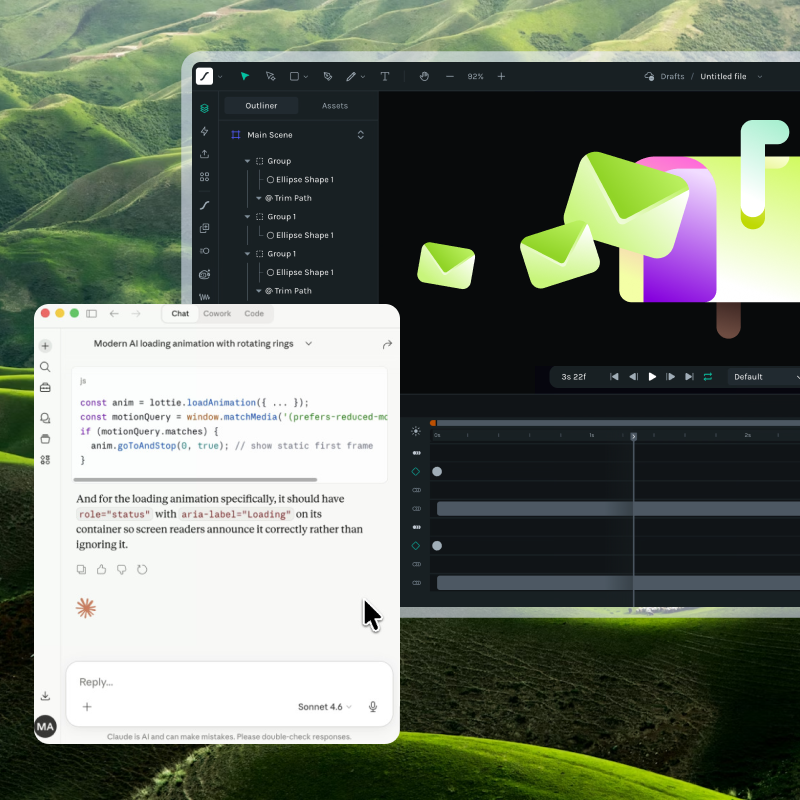Select the first Ellipse Shape 1 layer
The width and height of the screenshot is (800, 800).
tap(304, 180)
